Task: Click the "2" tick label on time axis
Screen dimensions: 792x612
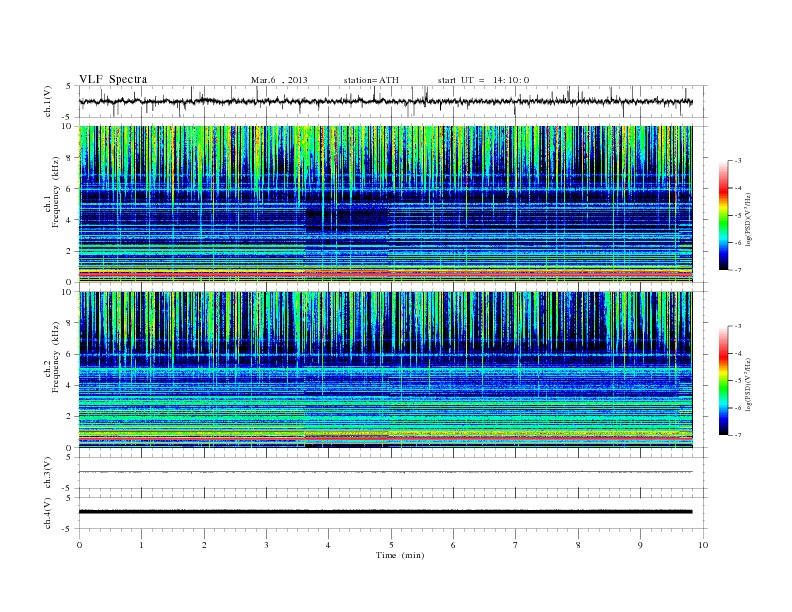Action: coord(204,545)
